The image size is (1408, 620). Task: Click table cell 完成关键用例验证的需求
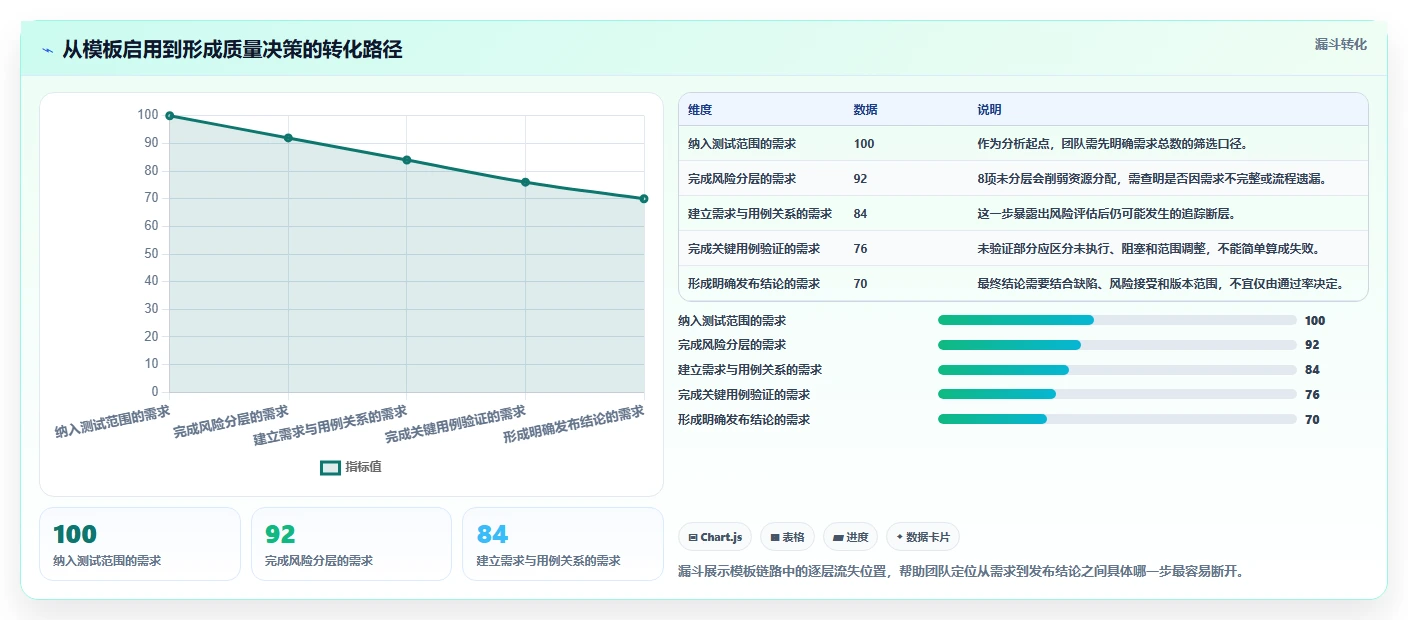754,249
